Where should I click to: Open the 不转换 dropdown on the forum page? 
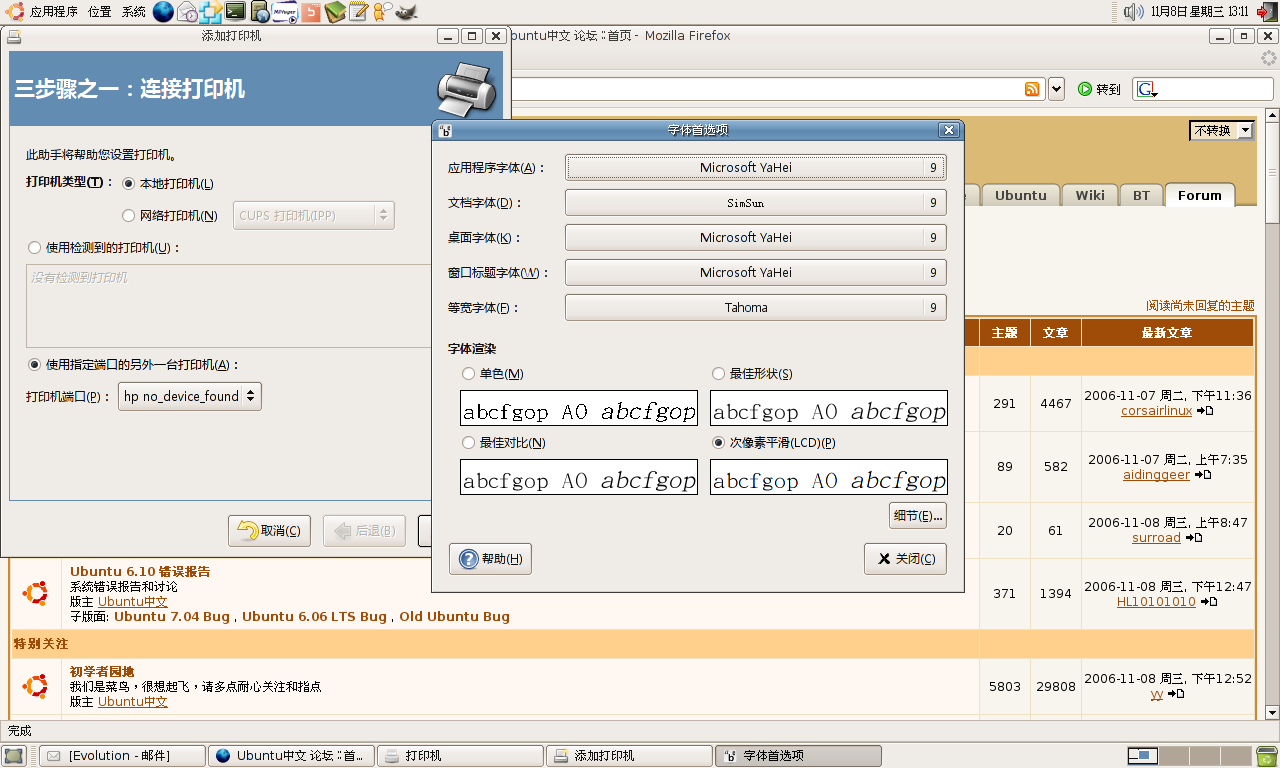[x=1221, y=131]
